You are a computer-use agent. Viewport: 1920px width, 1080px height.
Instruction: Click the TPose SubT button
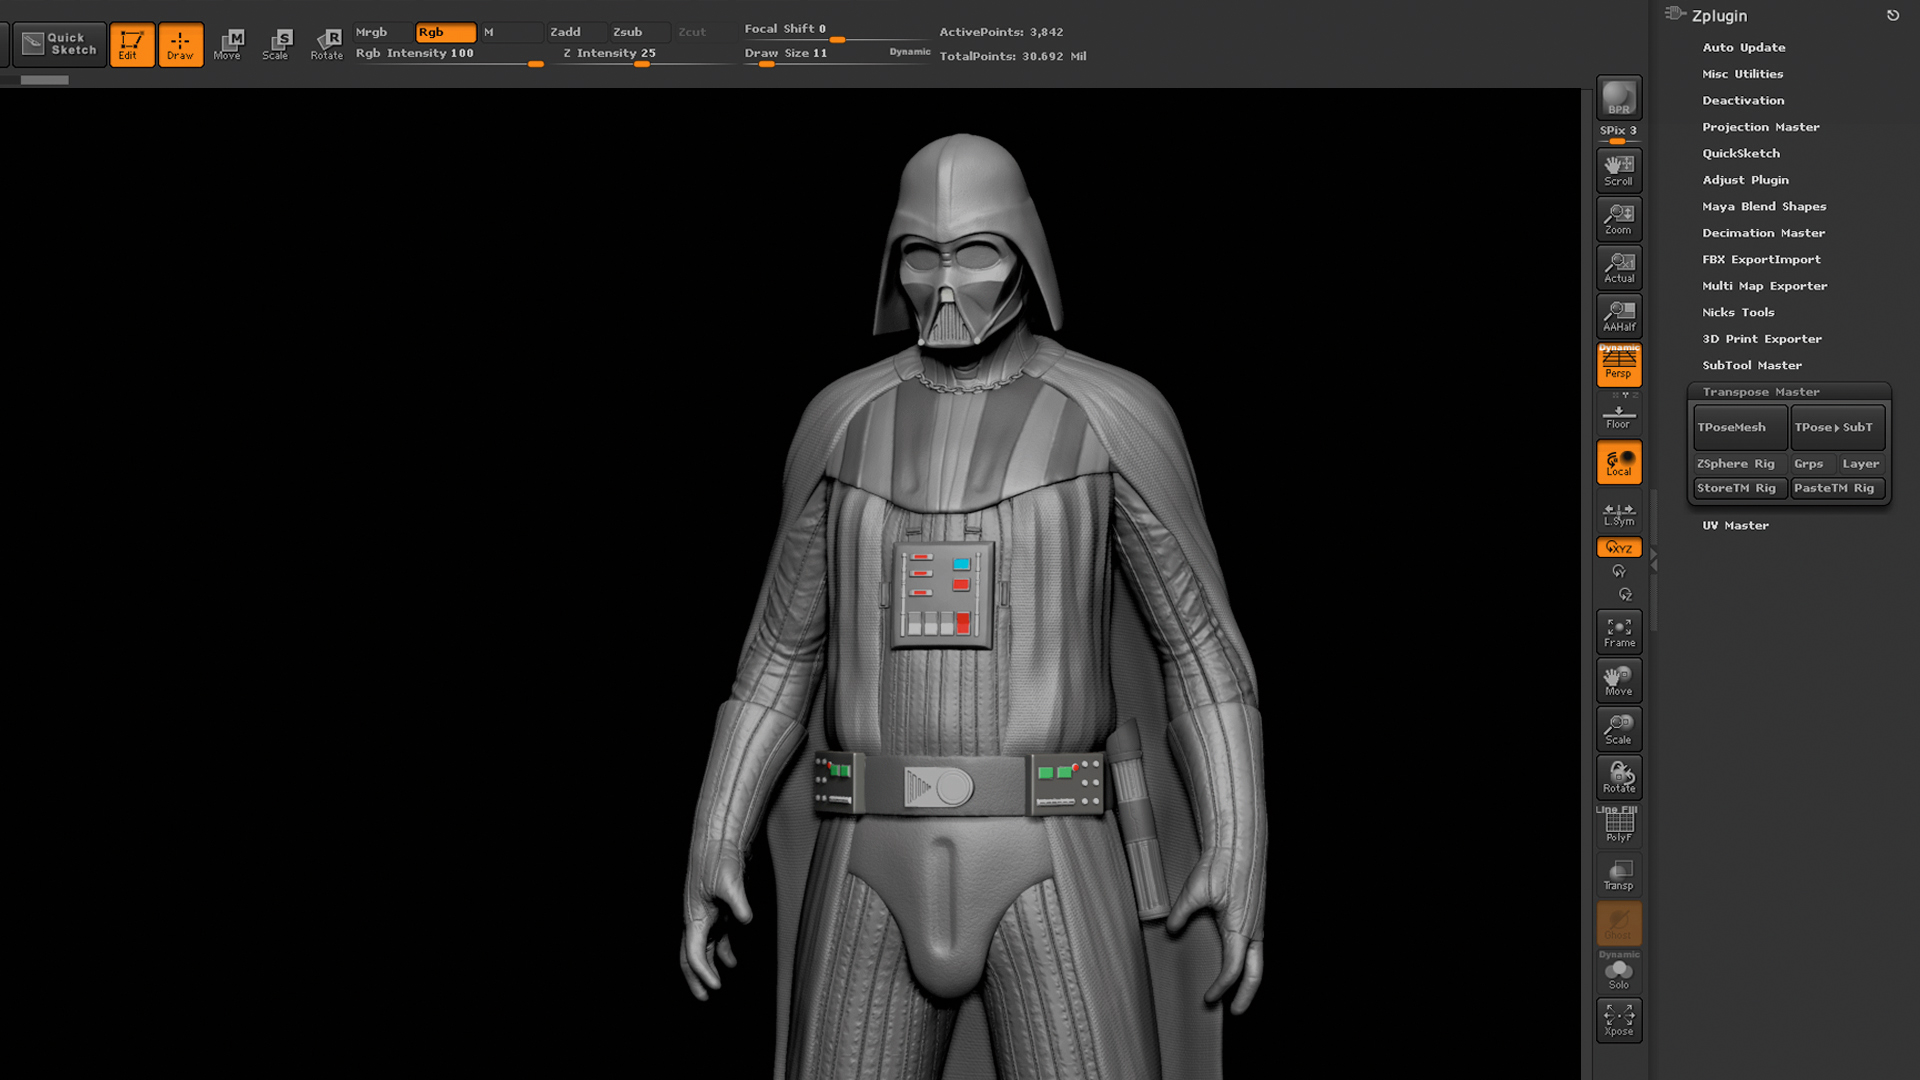(1838, 427)
